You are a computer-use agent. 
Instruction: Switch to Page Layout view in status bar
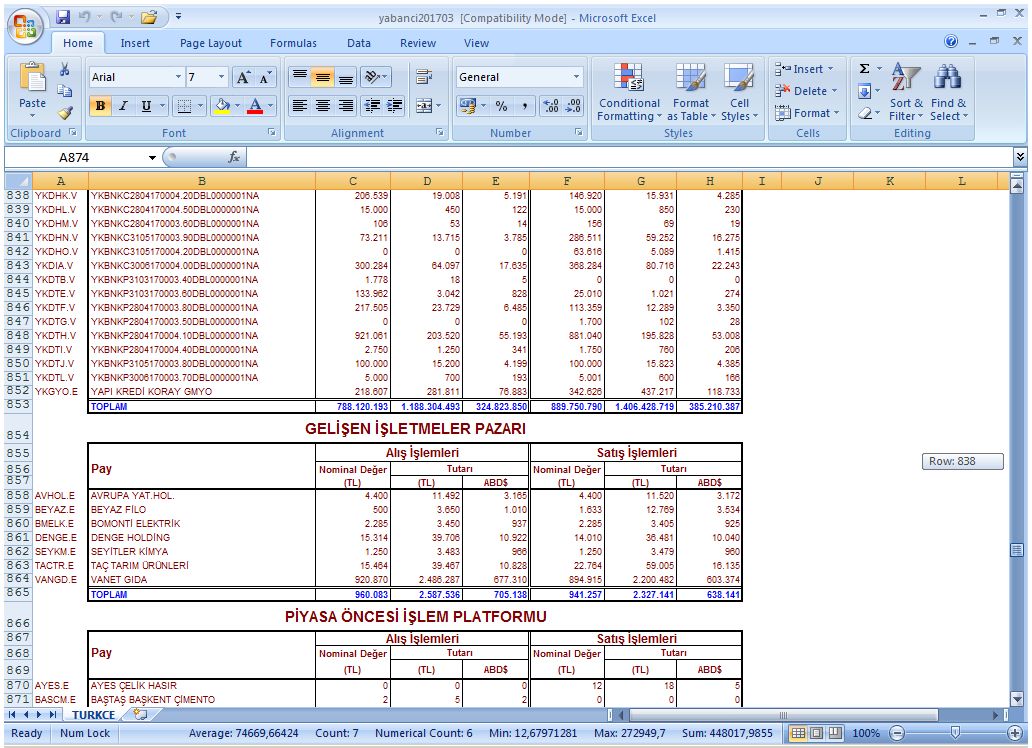click(816, 733)
